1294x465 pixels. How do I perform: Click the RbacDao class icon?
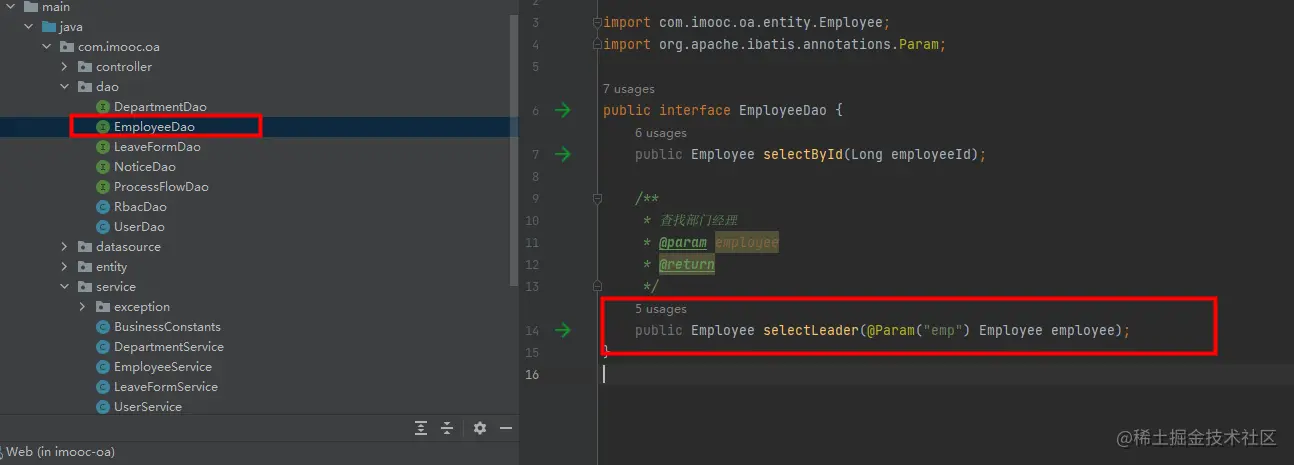pos(102,207)
